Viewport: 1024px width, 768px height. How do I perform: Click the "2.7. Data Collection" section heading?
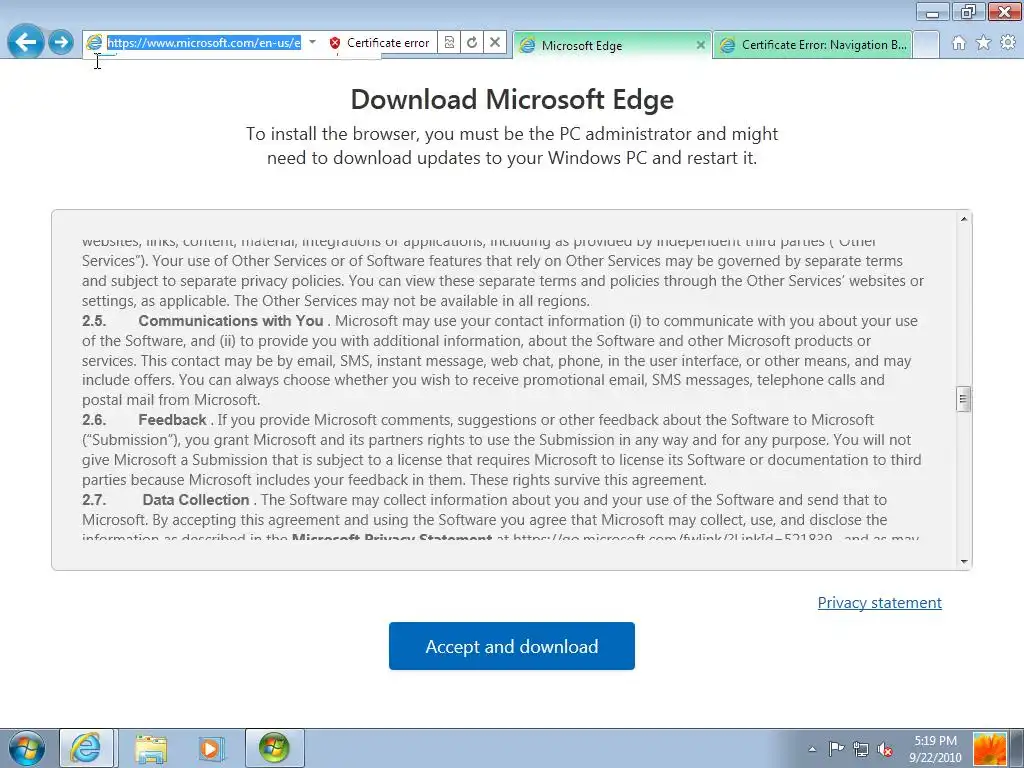pos(166,500)
